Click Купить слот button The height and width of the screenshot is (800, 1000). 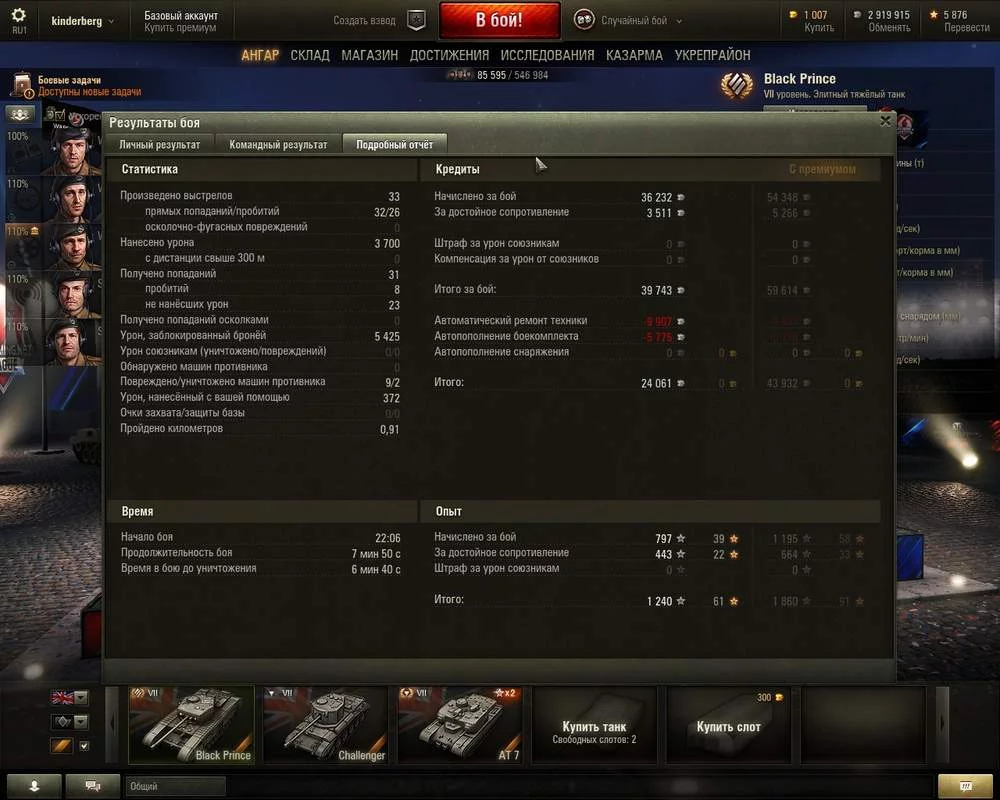pos(728,725)
